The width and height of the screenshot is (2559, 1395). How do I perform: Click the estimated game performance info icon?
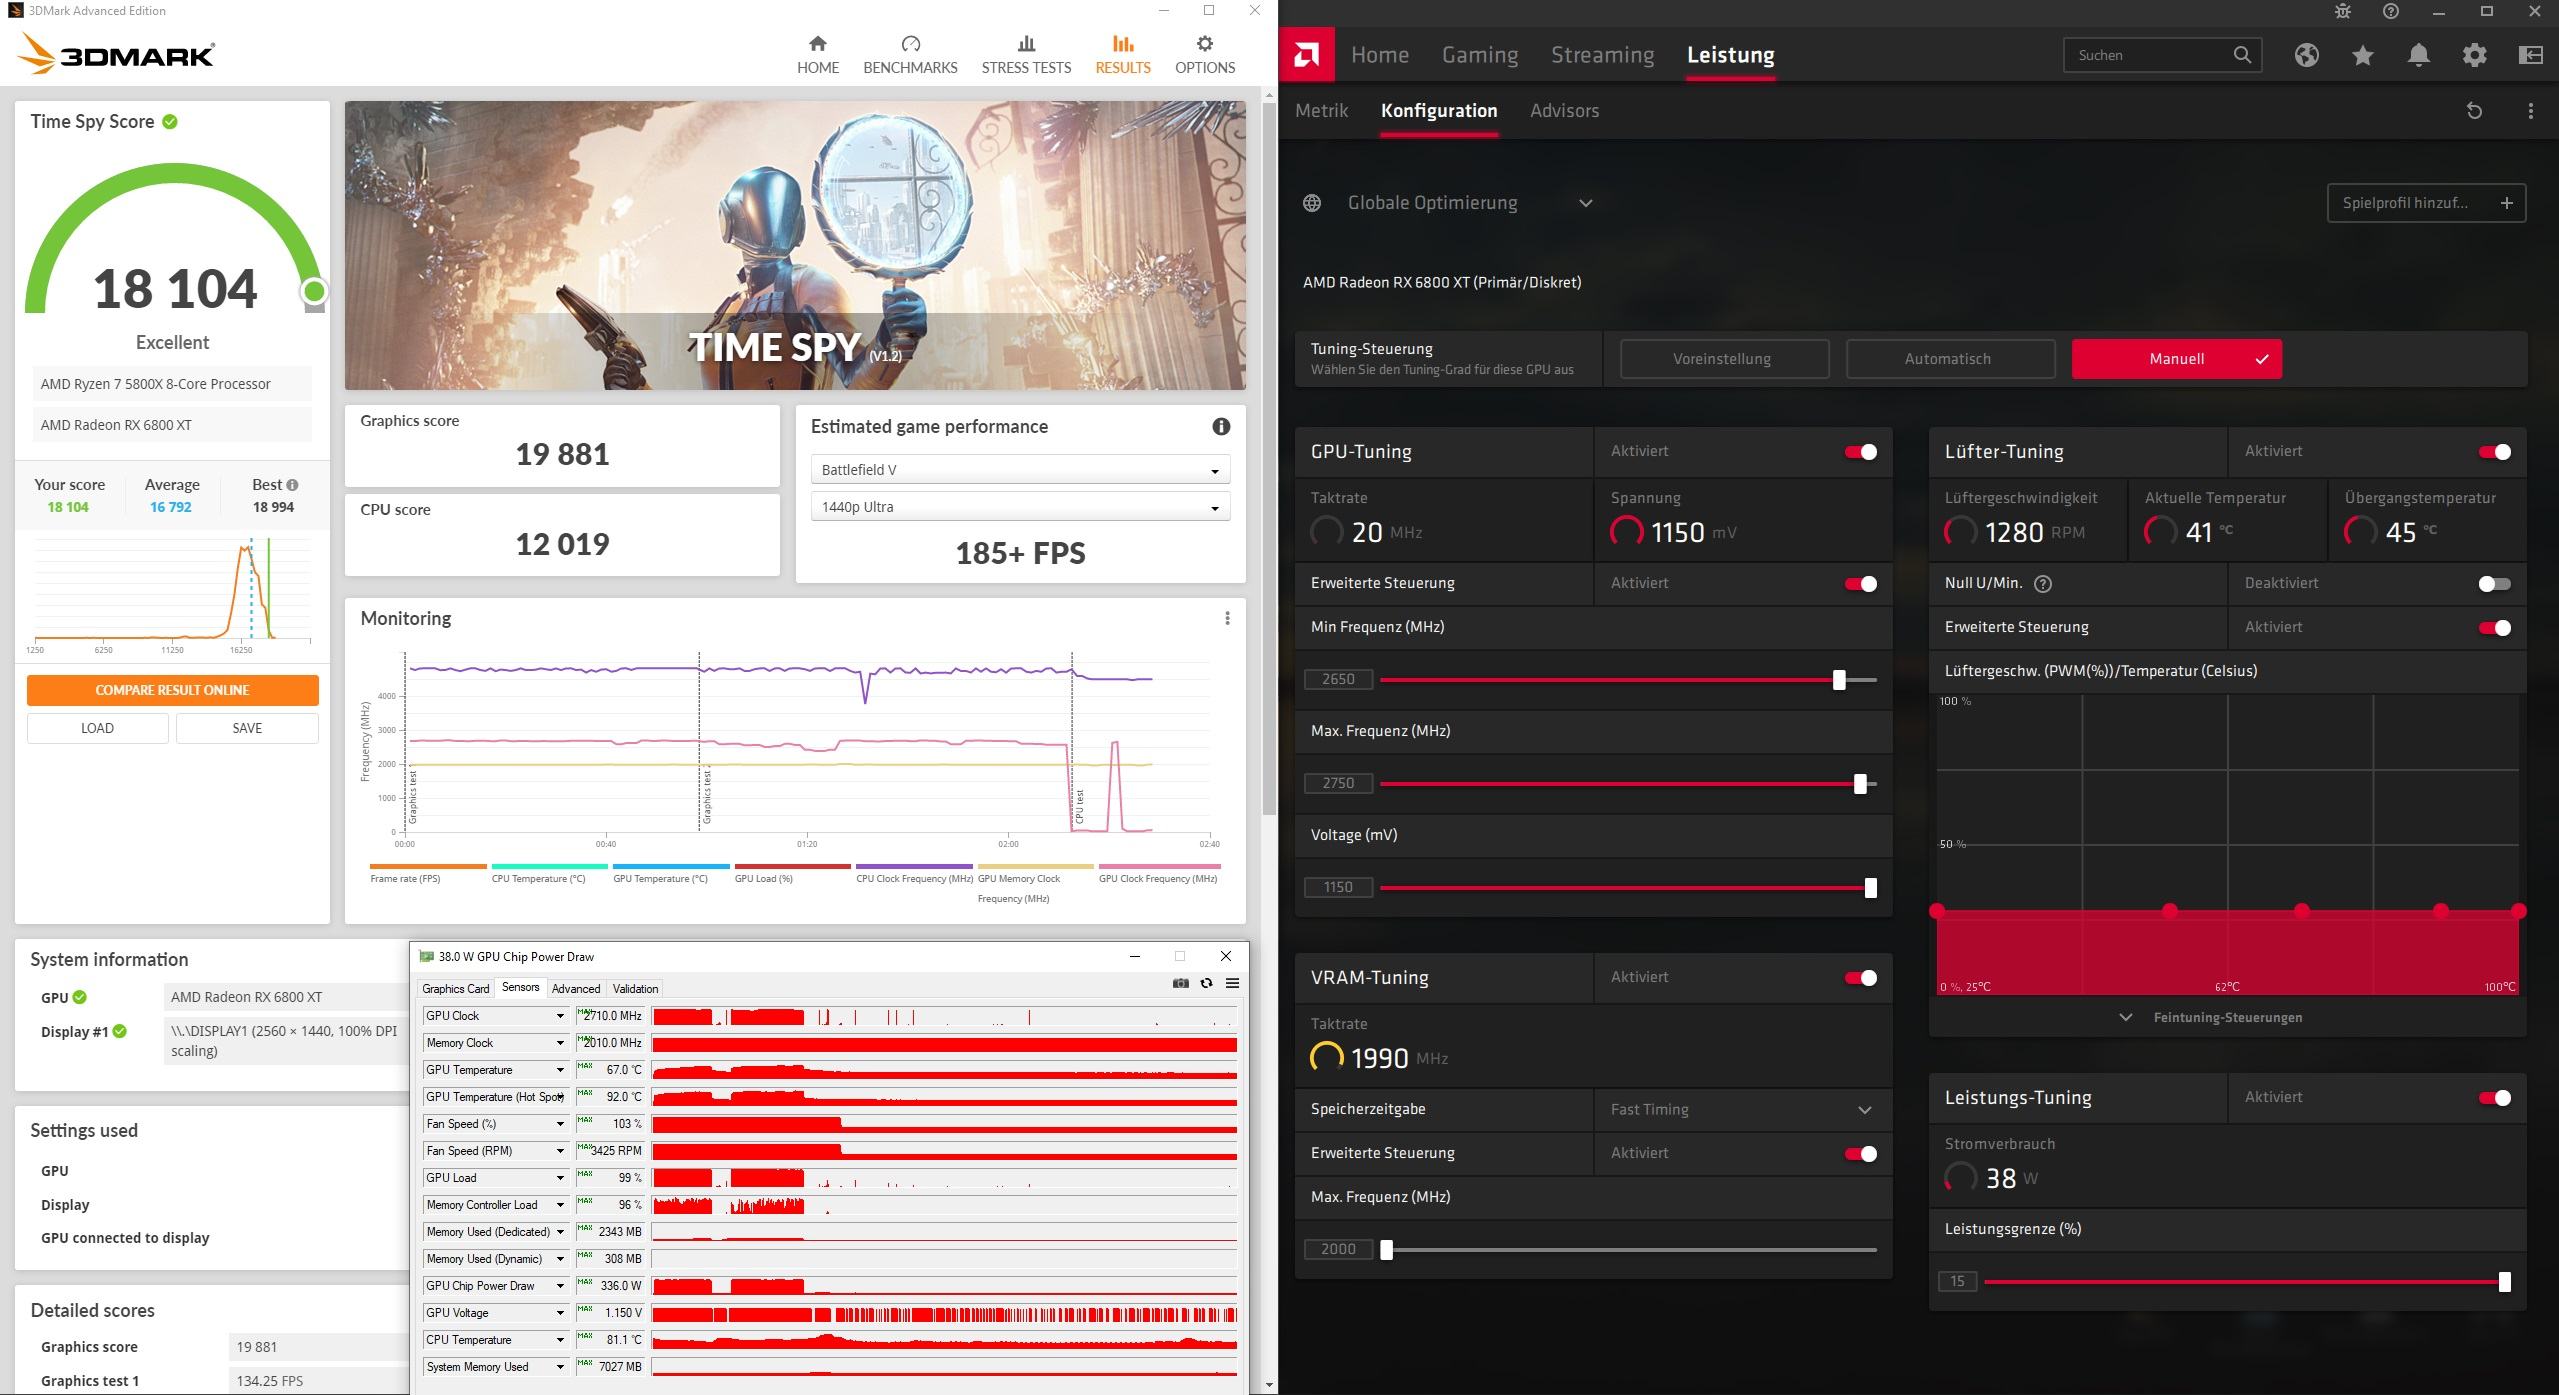[x=1221, y=427]
